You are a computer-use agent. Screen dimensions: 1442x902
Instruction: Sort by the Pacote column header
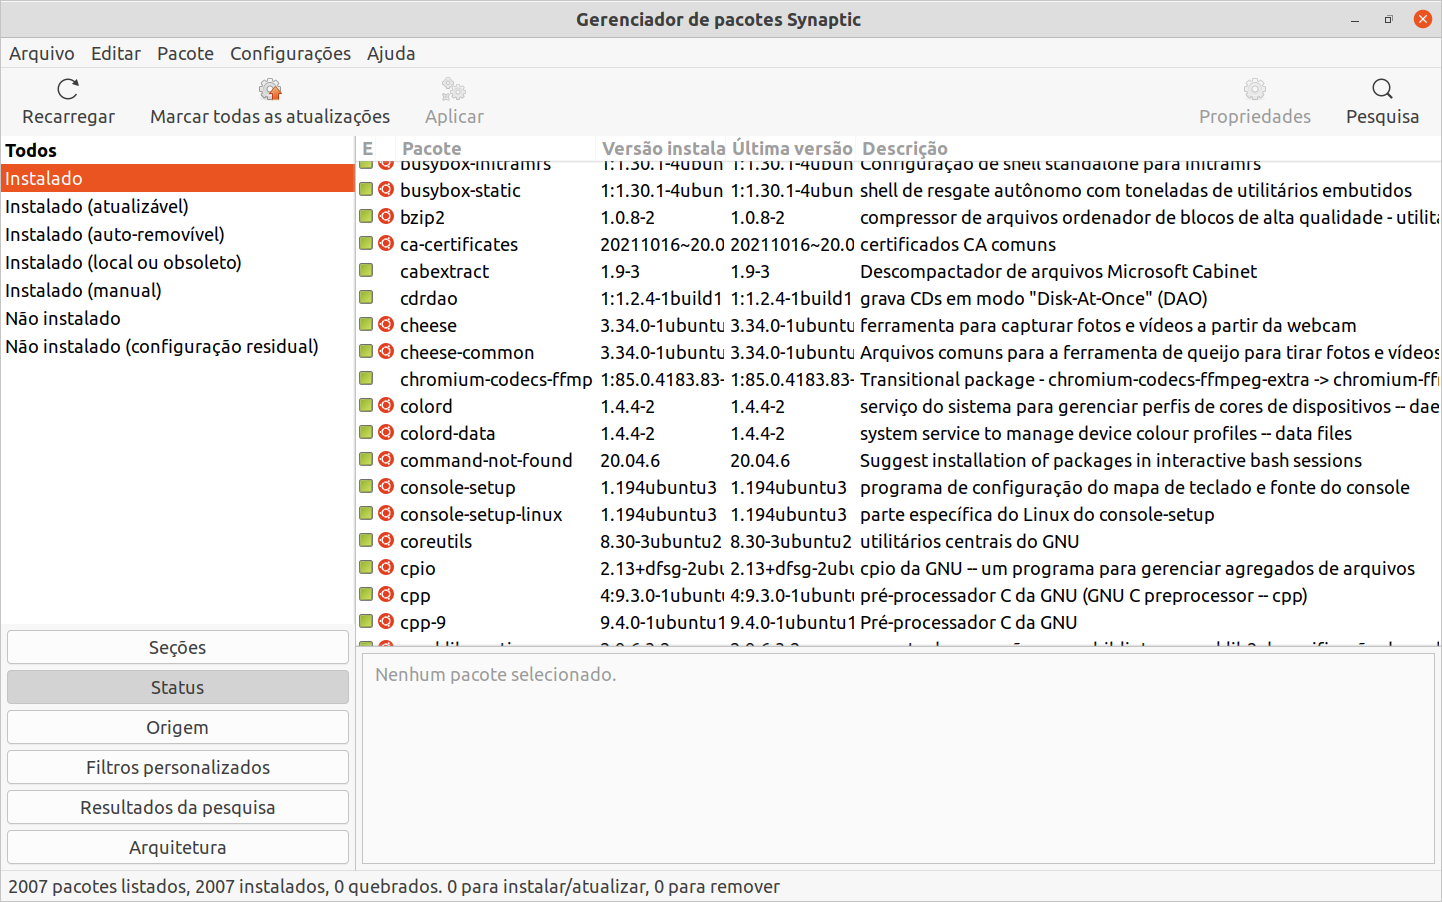pos(496,148)
